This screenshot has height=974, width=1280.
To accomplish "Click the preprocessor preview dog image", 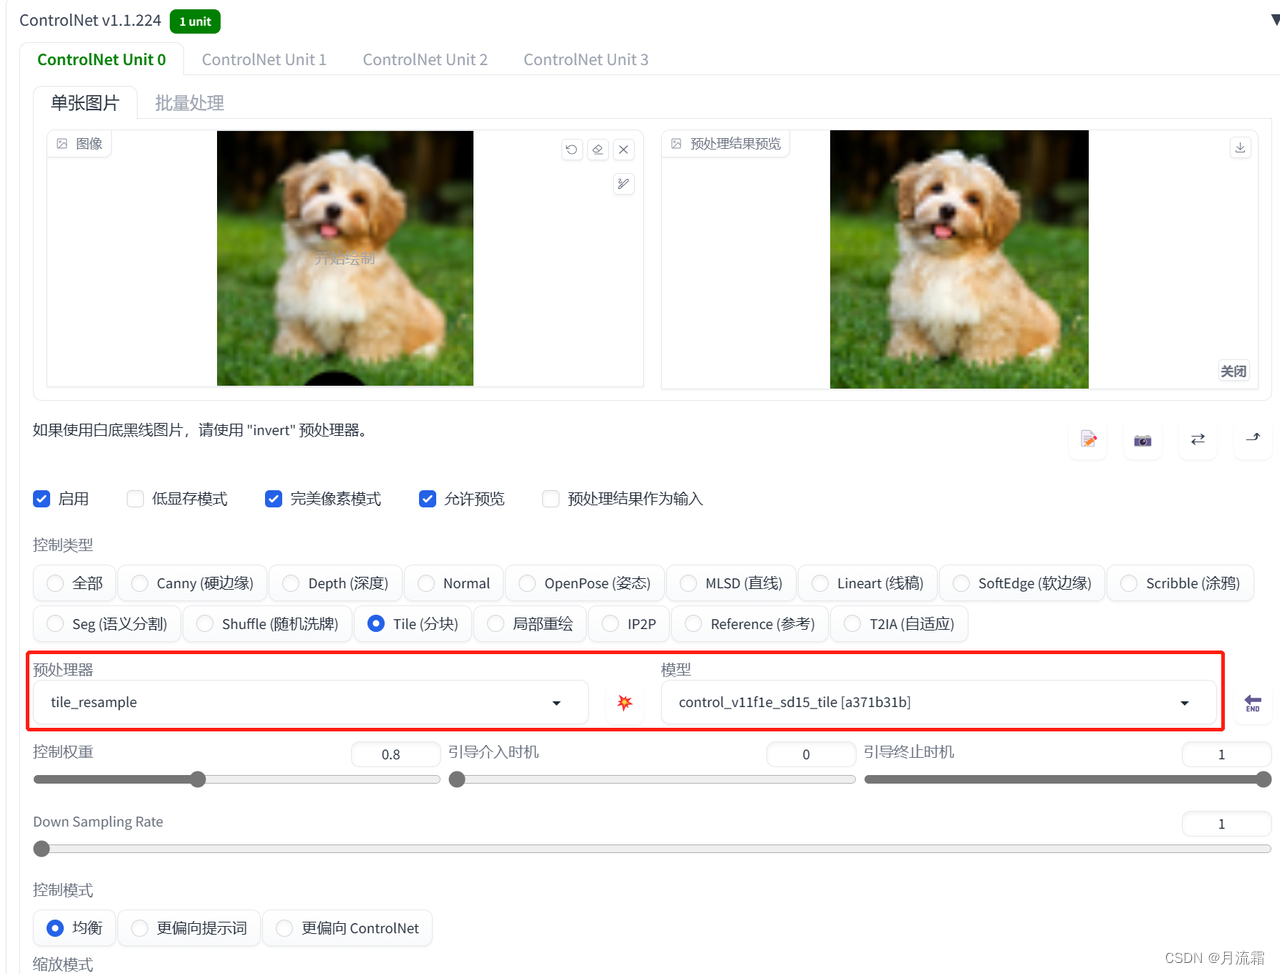I will point(959,259).
